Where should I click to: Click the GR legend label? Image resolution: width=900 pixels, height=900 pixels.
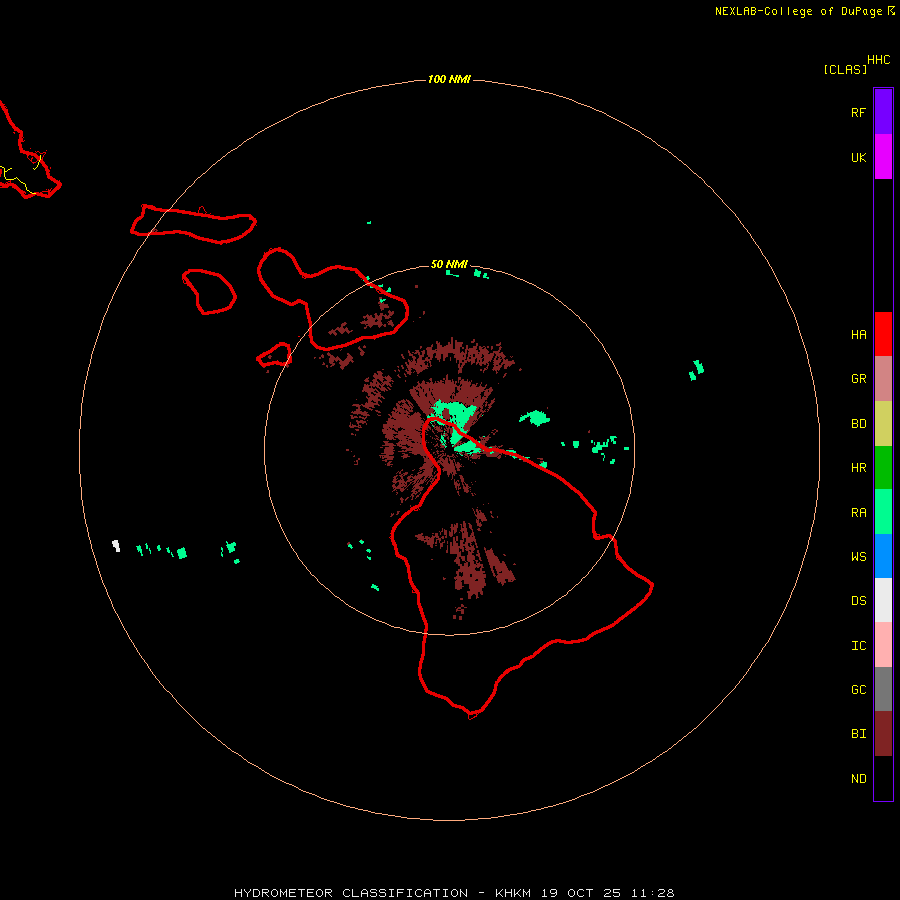tap(858, 379)
